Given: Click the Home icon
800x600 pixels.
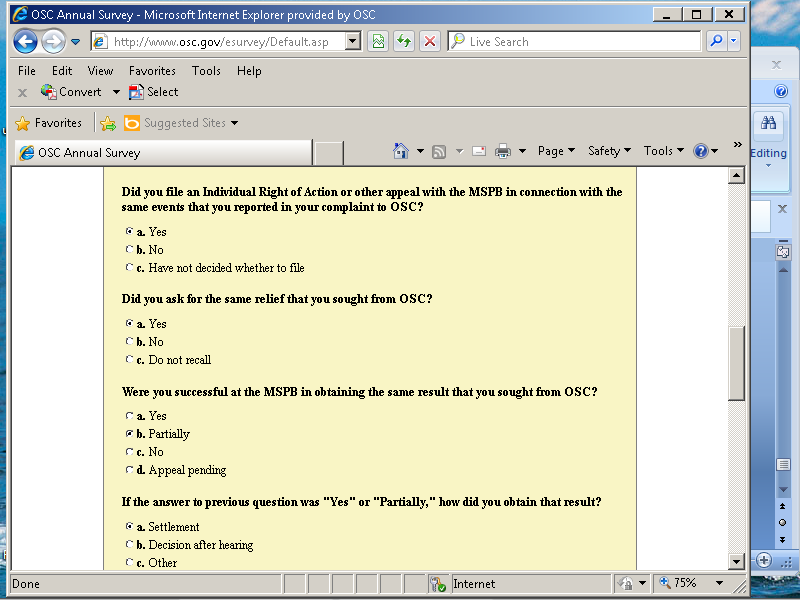Looking at the screenshot, I should (x=401, y=151).
